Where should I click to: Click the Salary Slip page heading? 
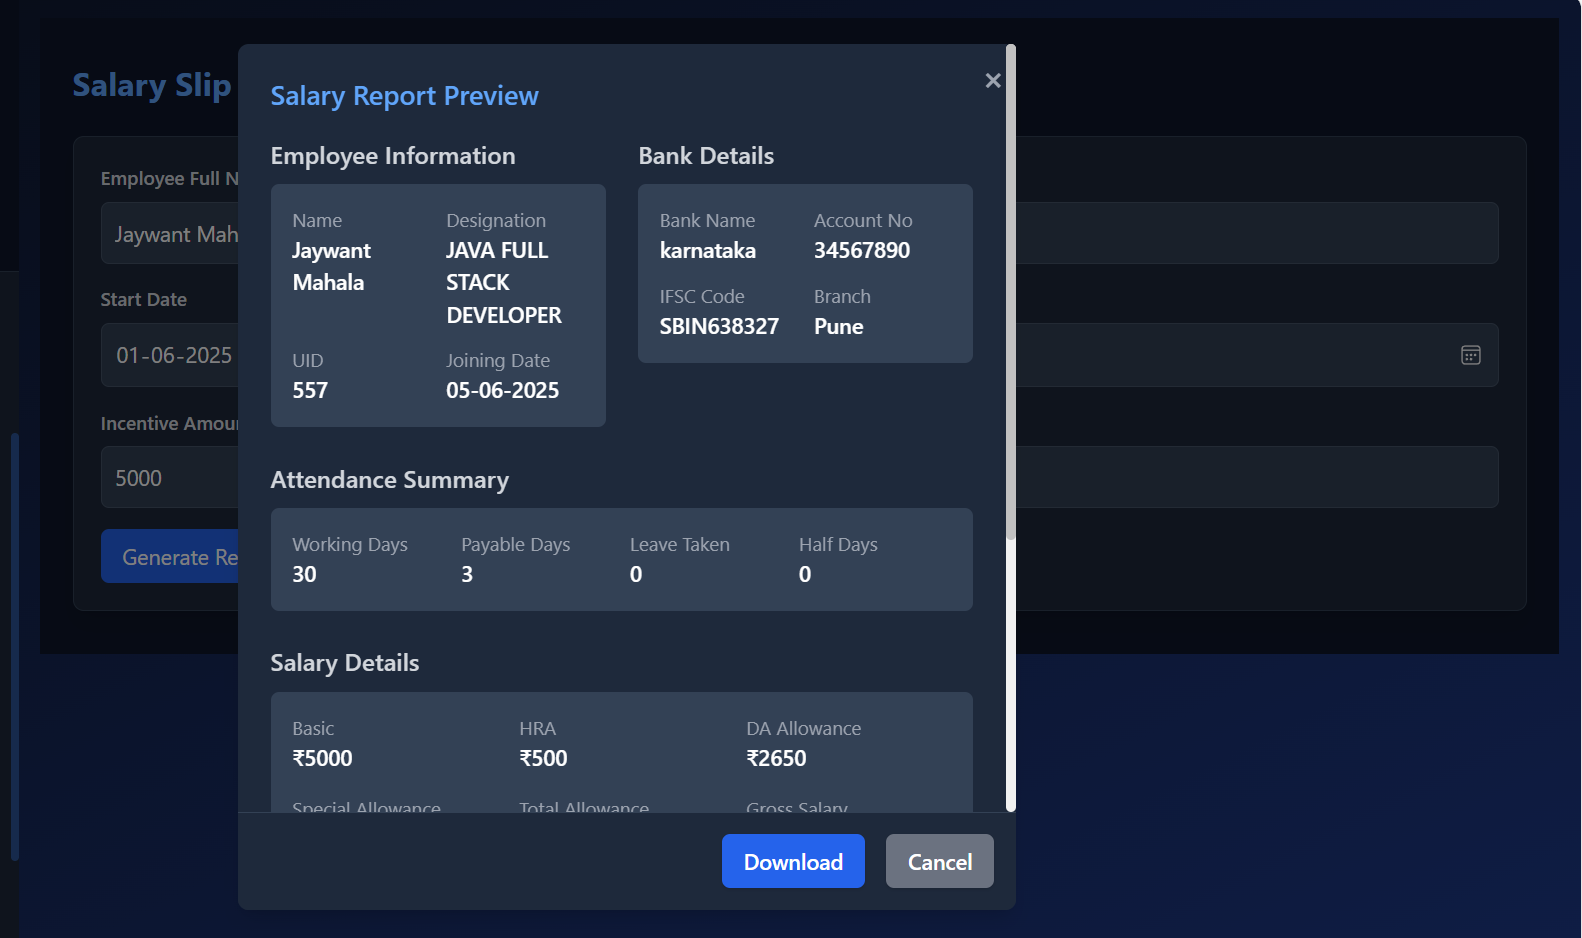point(152,86)
